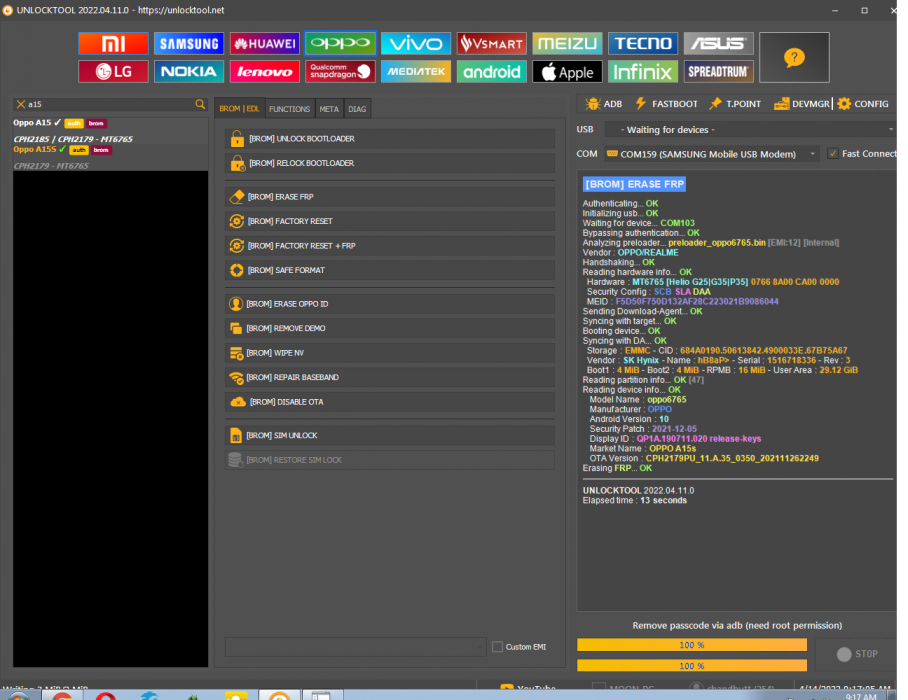Select the Xiaomi Mi brand logo

[113, 43]
